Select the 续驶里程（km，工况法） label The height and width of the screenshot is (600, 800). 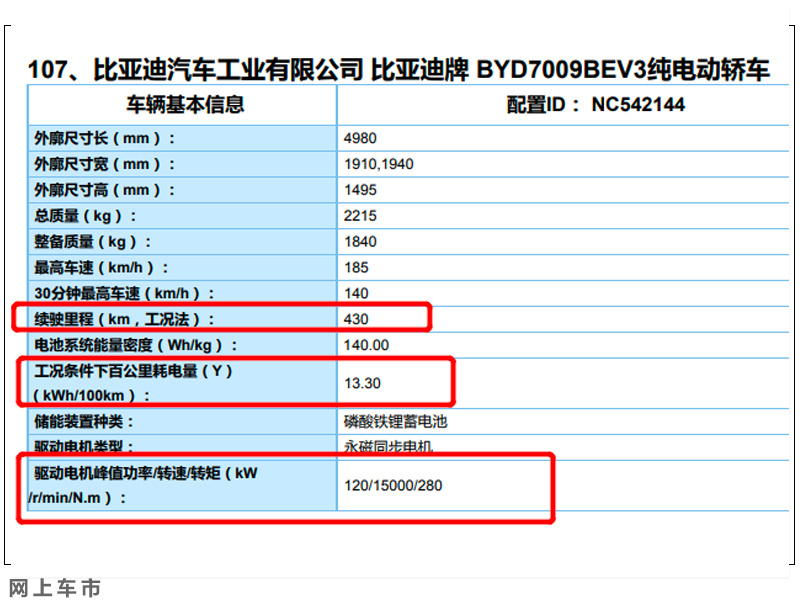click(124, 319)
